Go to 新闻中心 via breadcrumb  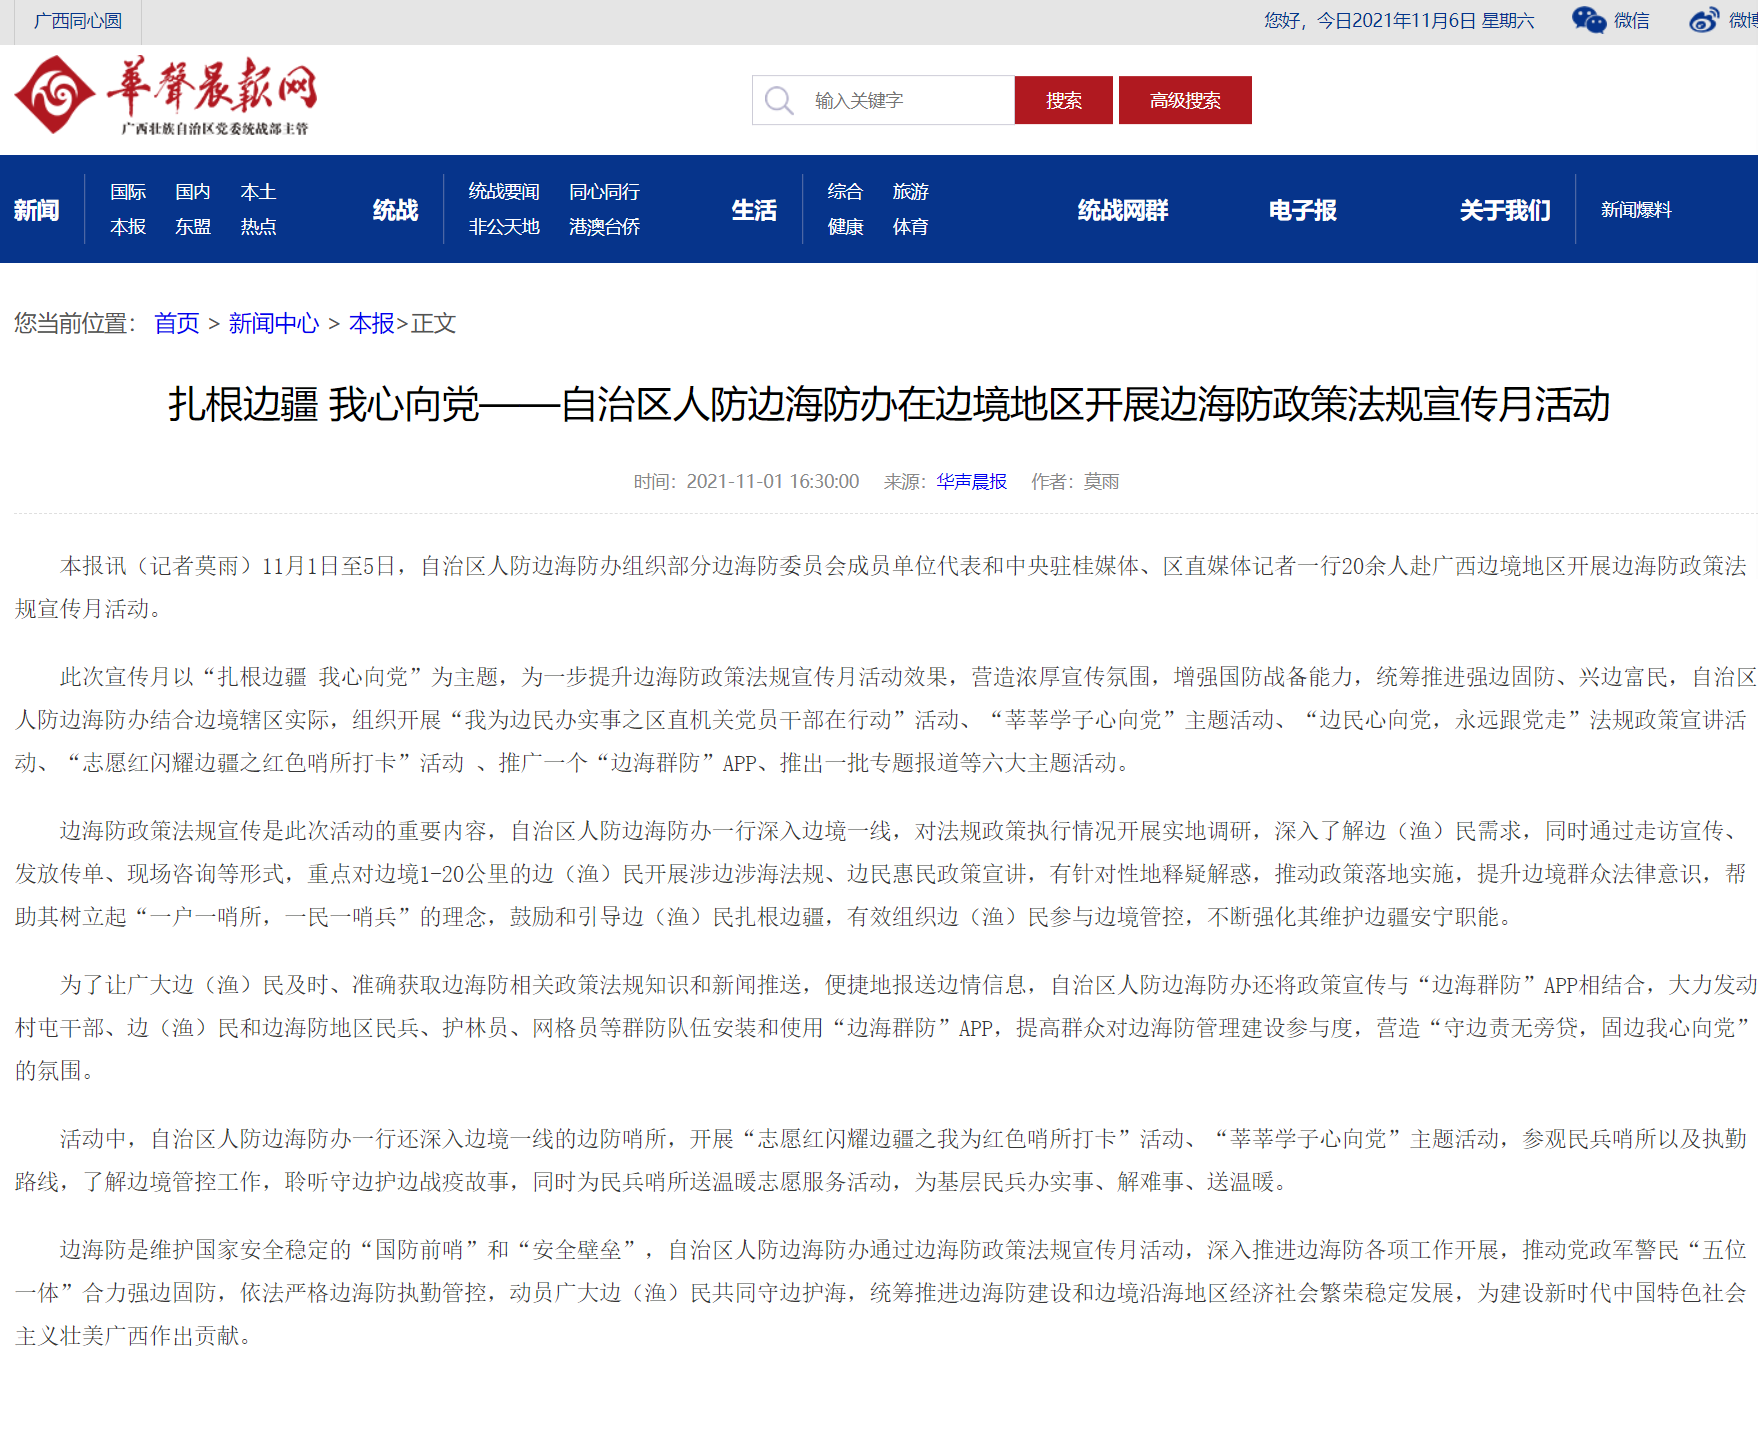pos(273,323)
